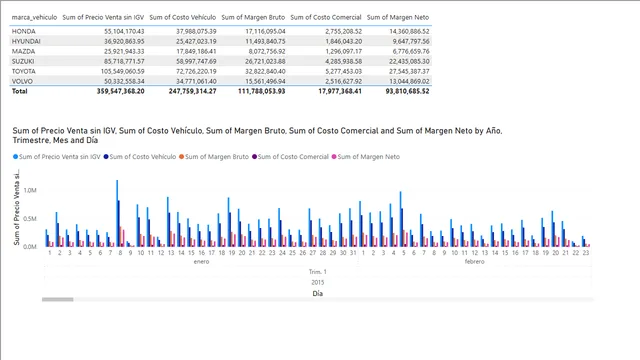The image size is (640, 360).
Task: Click HONDA value 55,104,170.43
Action: tap(124, 31)
